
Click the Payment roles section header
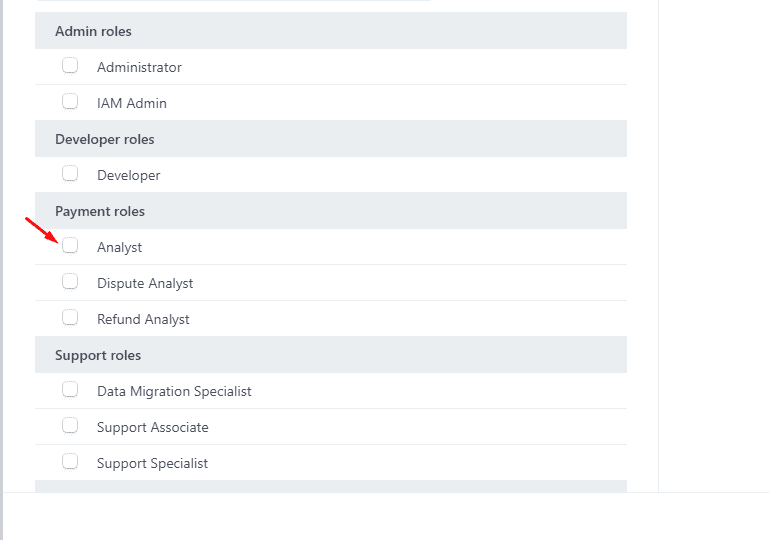pos(100,211)
